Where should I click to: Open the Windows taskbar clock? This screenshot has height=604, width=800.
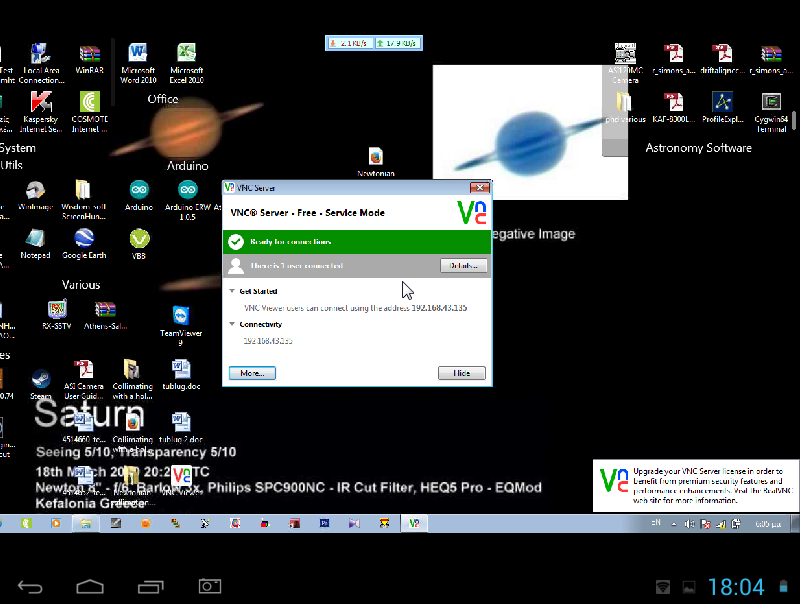(x=768, y=524)
